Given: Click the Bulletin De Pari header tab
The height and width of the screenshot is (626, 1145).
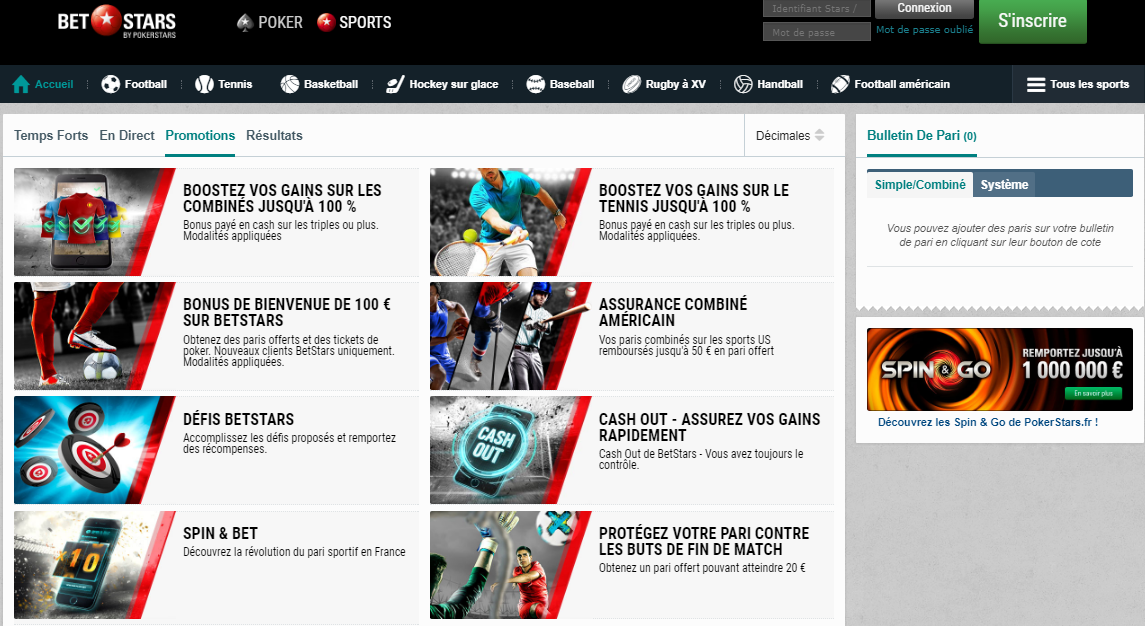Looking at the screenshot, I should tap(922, 135).
